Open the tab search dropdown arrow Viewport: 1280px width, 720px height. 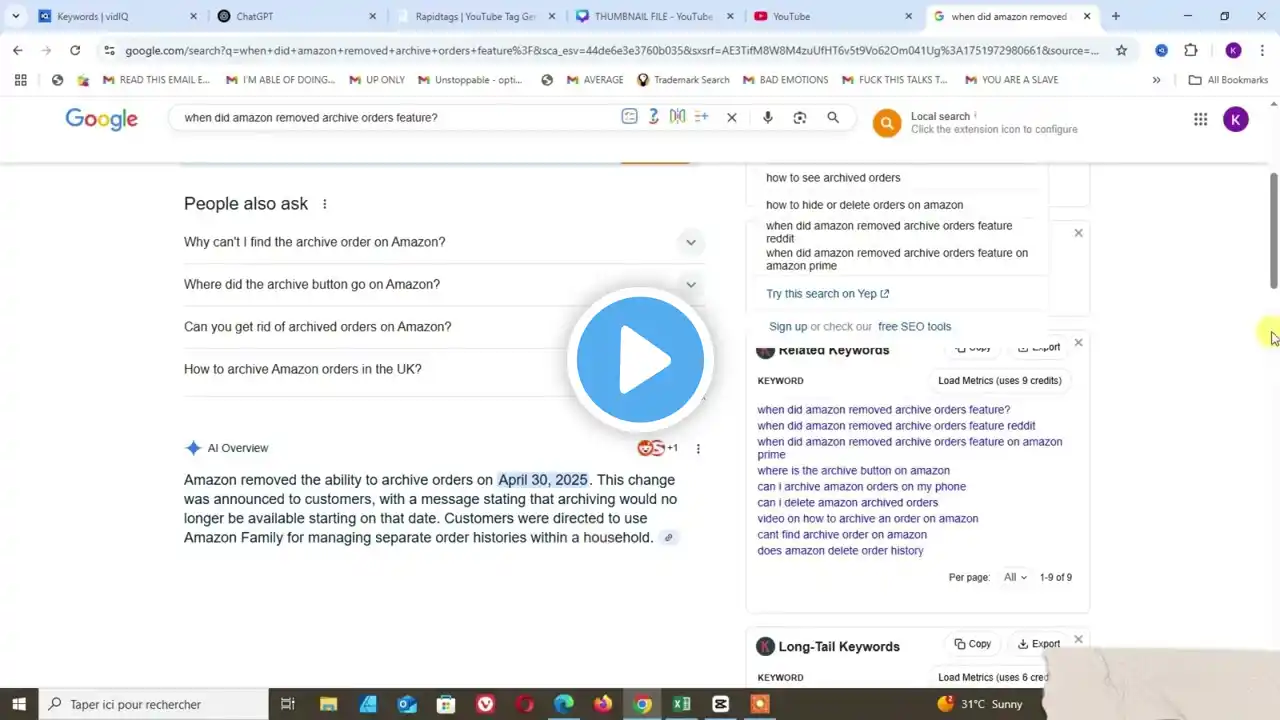pos(15,16)
